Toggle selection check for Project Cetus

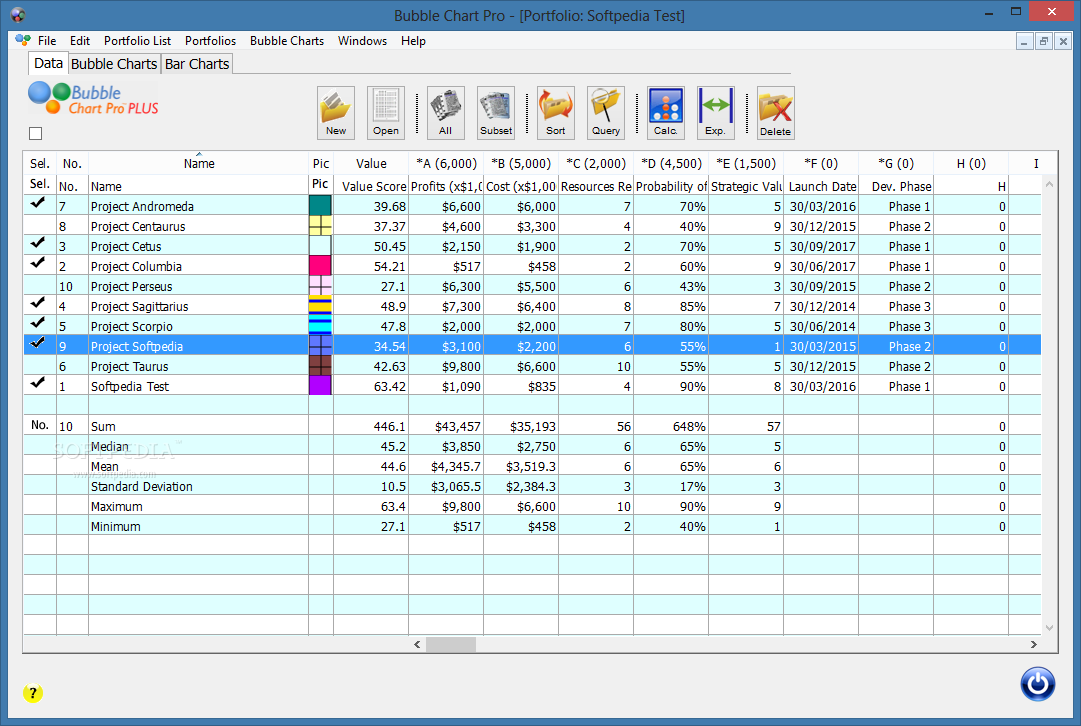tap(39, 245)
